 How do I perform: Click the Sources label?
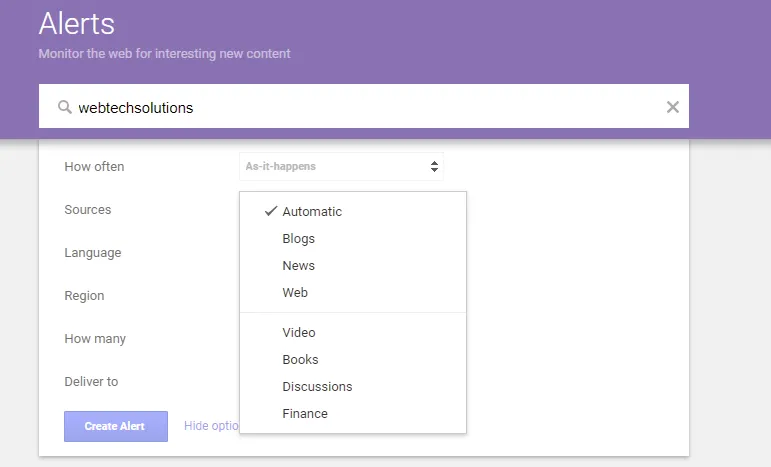88,209
